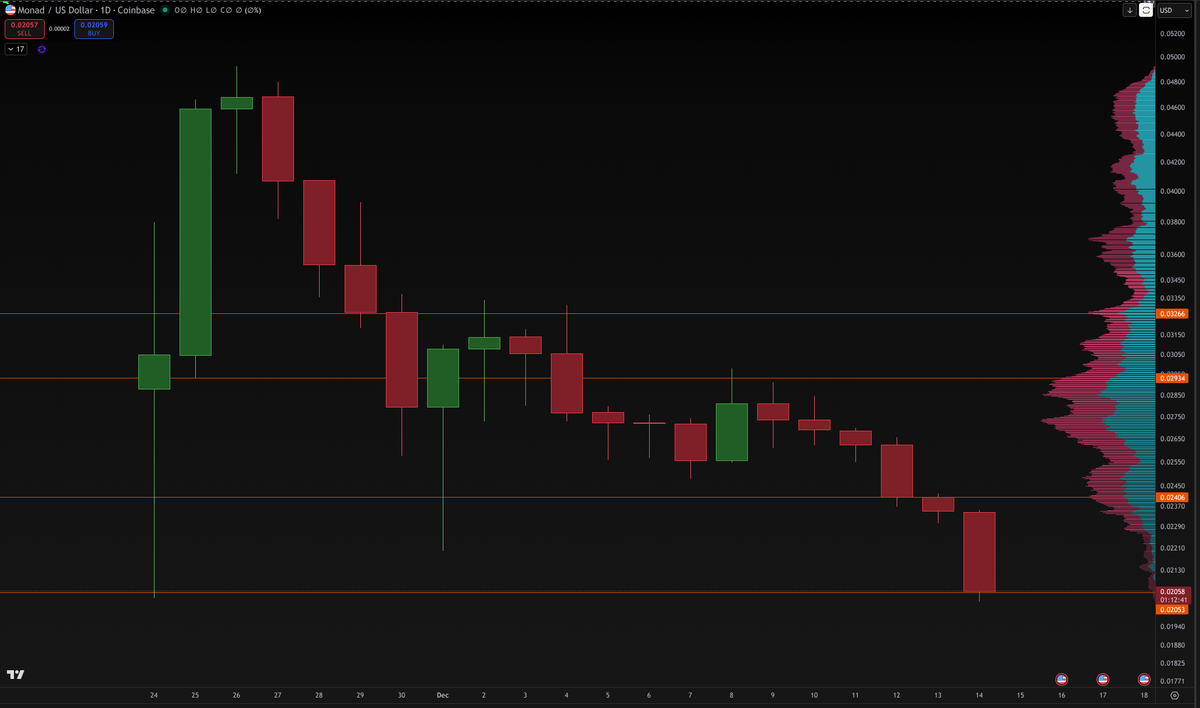Click the 0.01771 price axis value
Viewport: 1200px width, 708px height.
point(1172,681)
